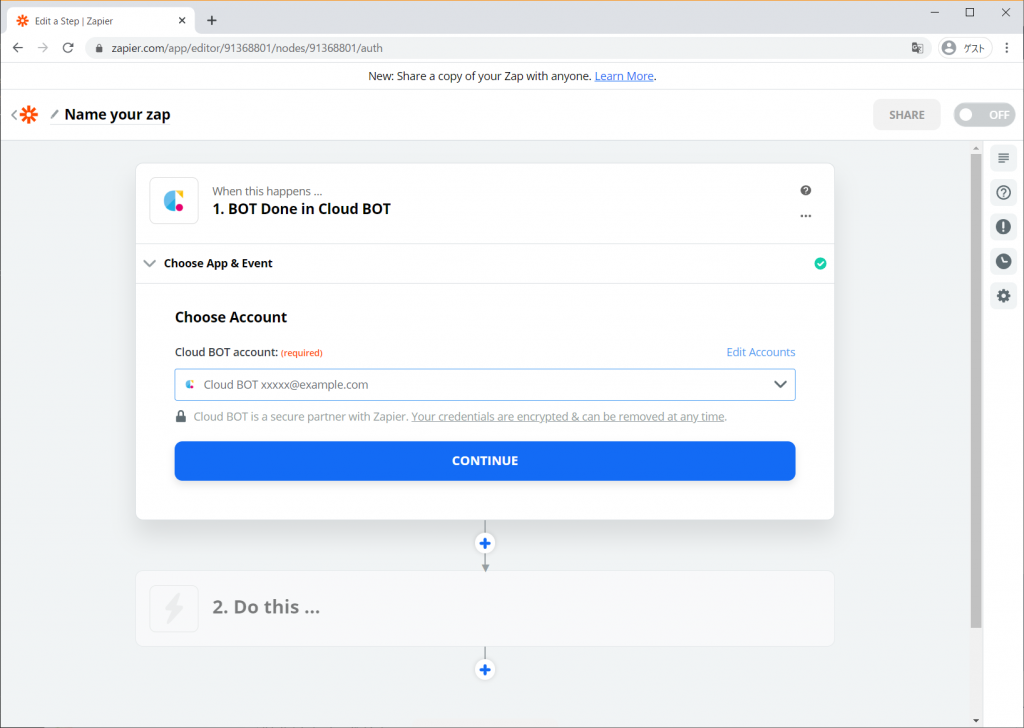Open the sidebar settings gear icon
Viewport: 1024px width, 728px height.
1003,296
